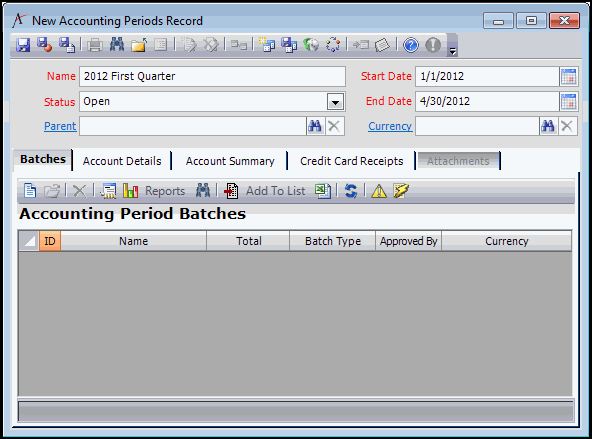The height and width of the screenshot is (439, 592).
Task: Click the grayed open folder icon in batches toolbar
Action: coord(52,191)
